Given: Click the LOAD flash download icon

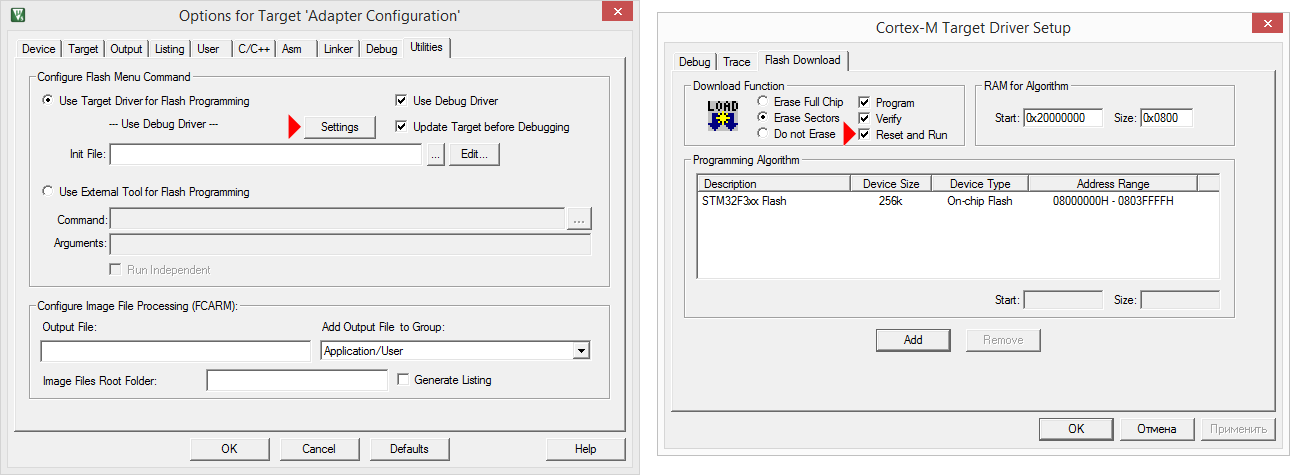Looking at the screenshot, I should (722, 118).
